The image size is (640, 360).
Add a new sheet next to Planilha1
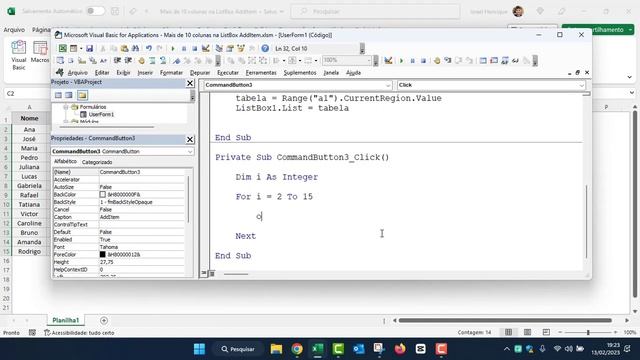tap(104, 320)
